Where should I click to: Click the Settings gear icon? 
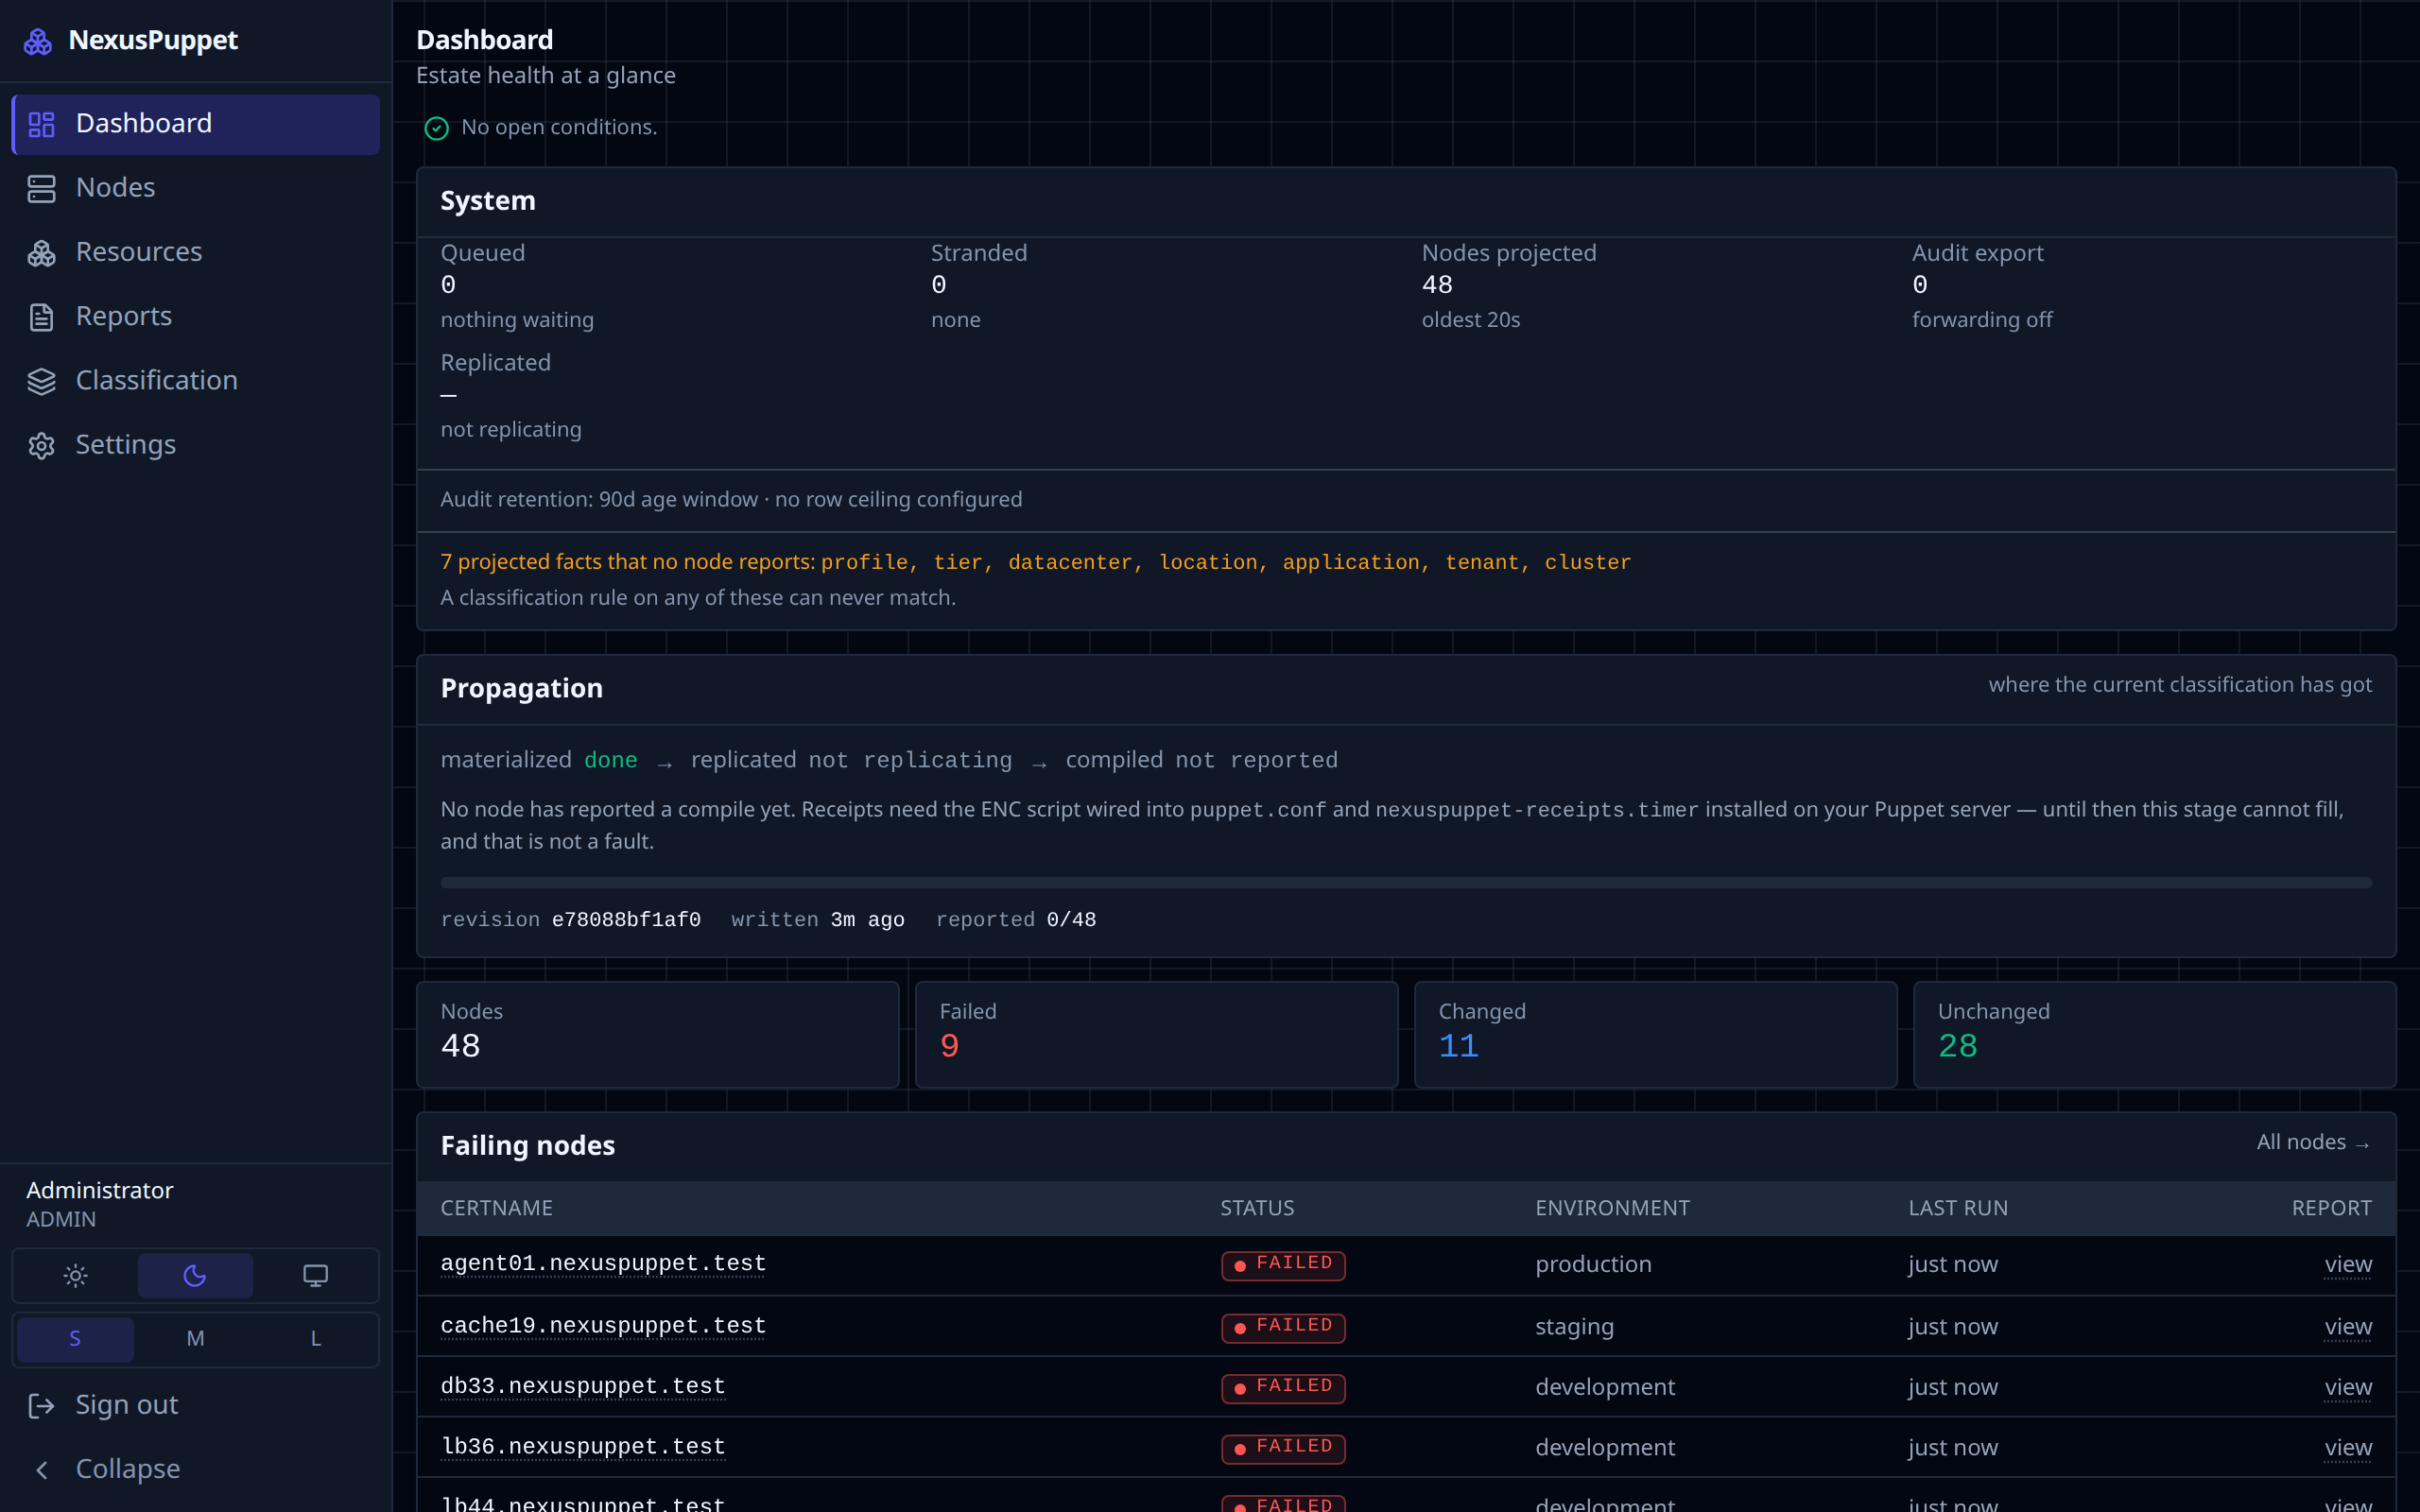pos(41,445)
